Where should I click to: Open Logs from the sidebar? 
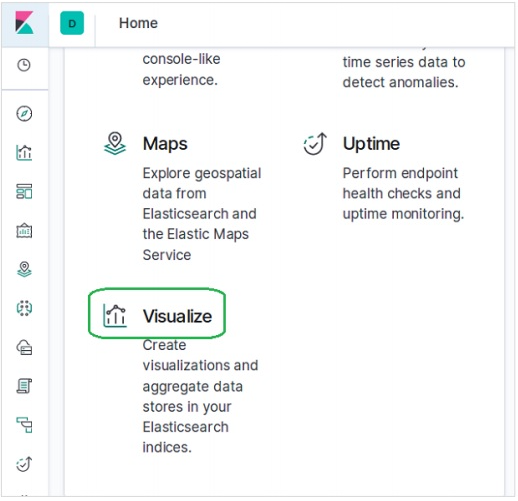tap(24, 386)
